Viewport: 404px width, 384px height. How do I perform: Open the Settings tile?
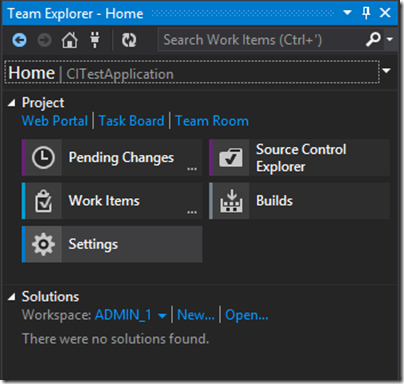tap(112, 244)
